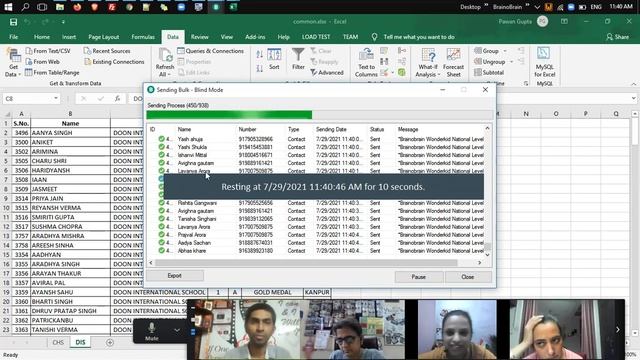Open Recent Sources
The height and width of the screenshot is (360, 640).
point(107,51)
